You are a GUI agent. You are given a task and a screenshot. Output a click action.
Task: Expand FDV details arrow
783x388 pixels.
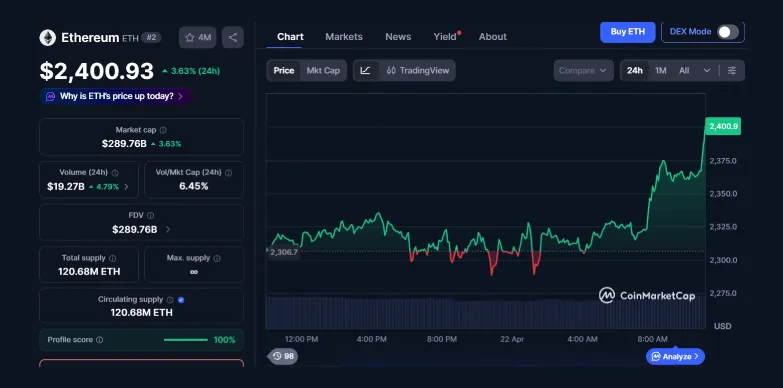(x=168, y=230)
